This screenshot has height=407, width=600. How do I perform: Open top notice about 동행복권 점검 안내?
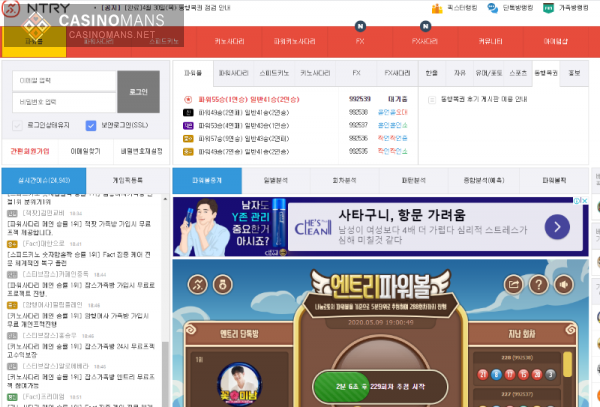pyautogui.click(x=166, y=8)
